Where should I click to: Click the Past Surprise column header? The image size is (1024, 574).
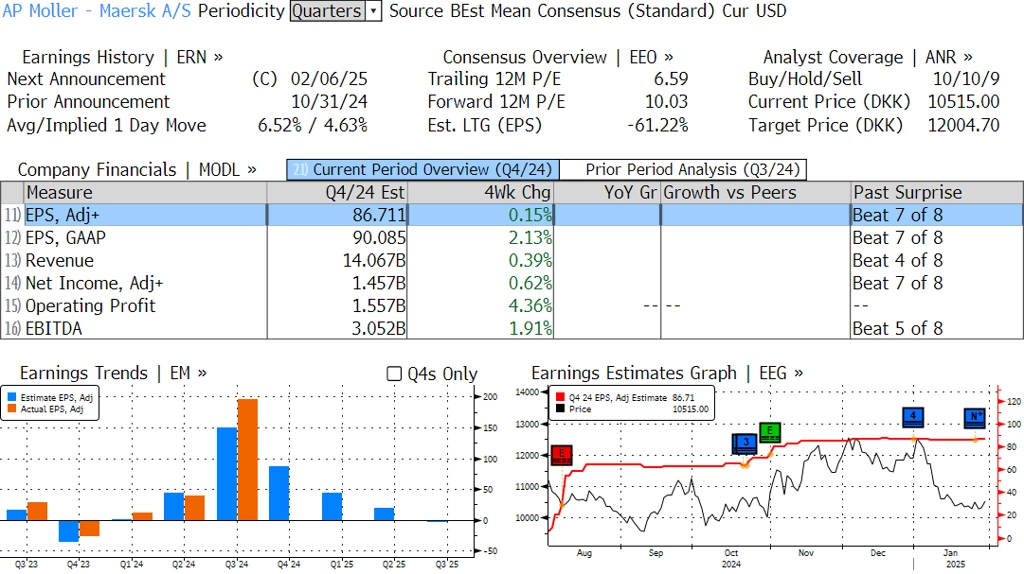pos(937,193)
